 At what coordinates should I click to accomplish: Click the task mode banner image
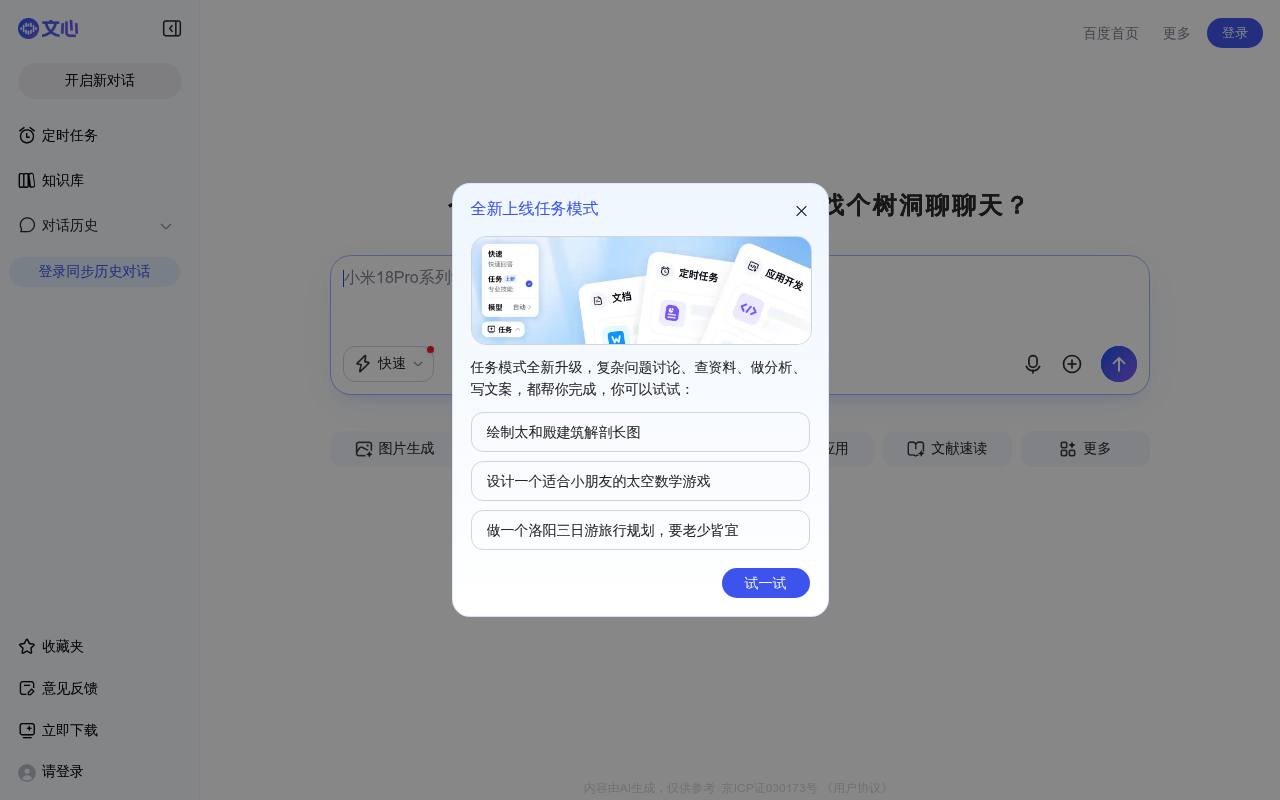[641, 291]
